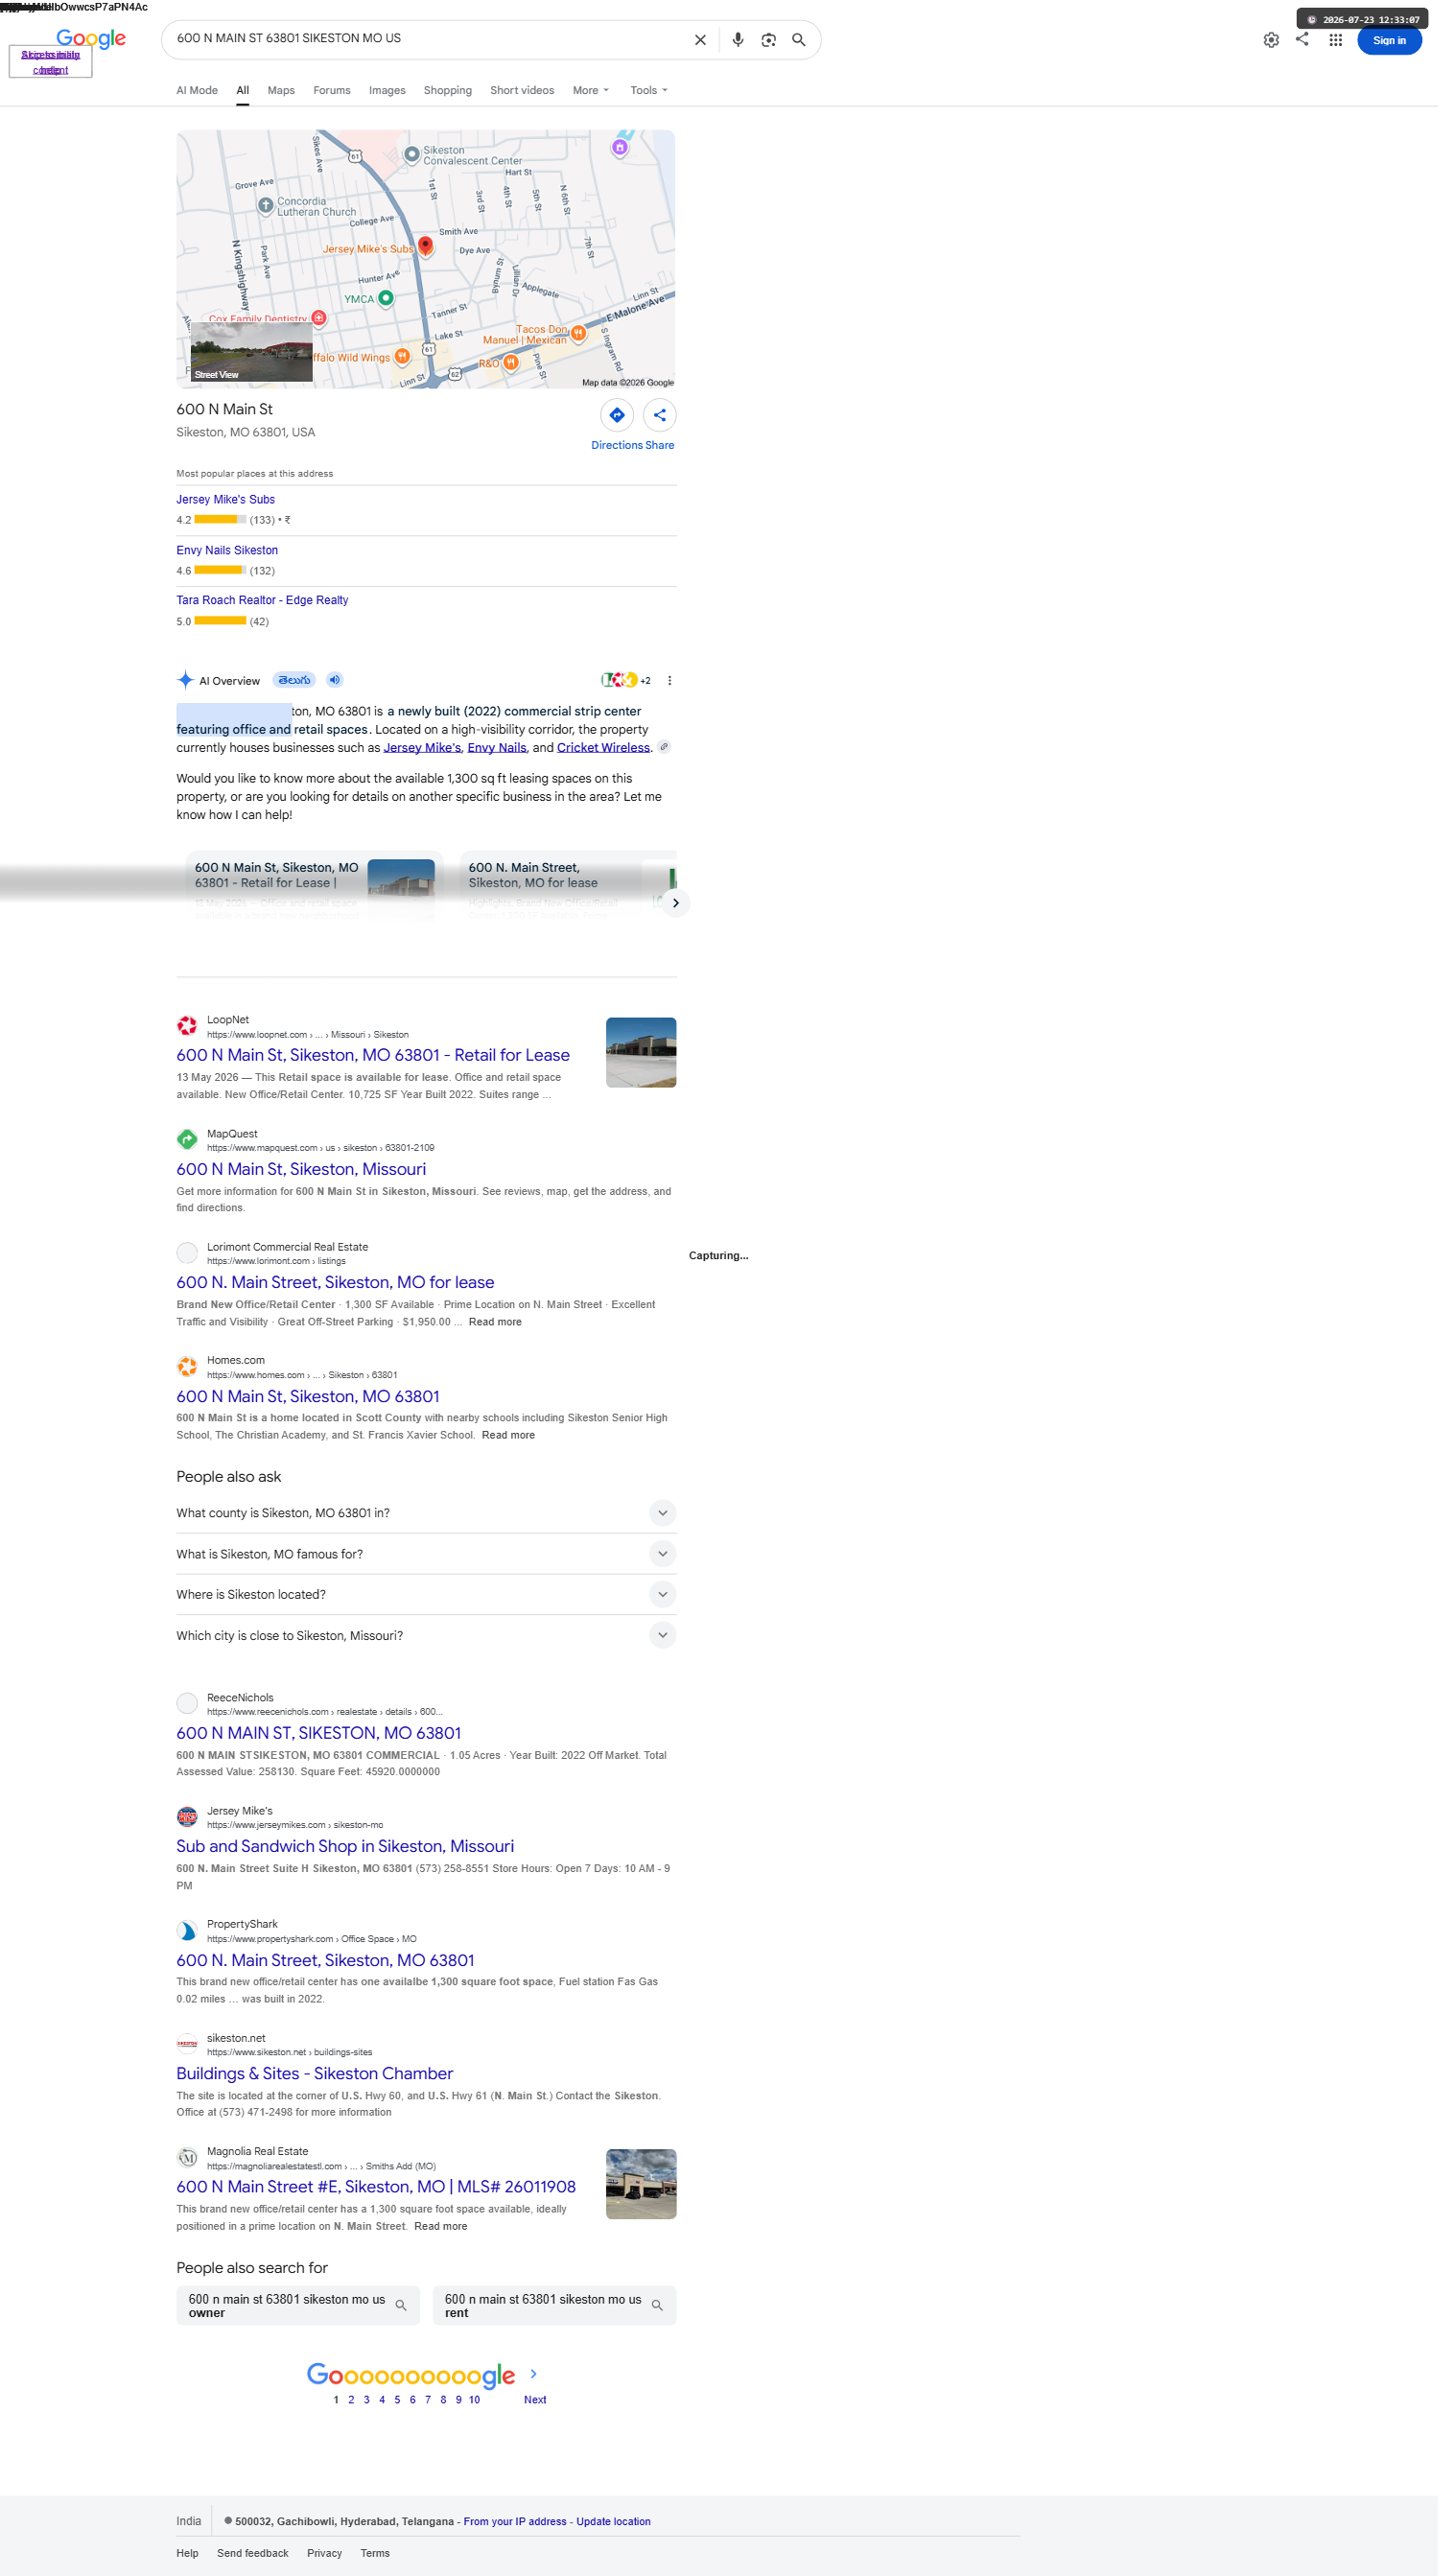
Task: Switch to AI Mode tab
Action: [x=199, y=91]
